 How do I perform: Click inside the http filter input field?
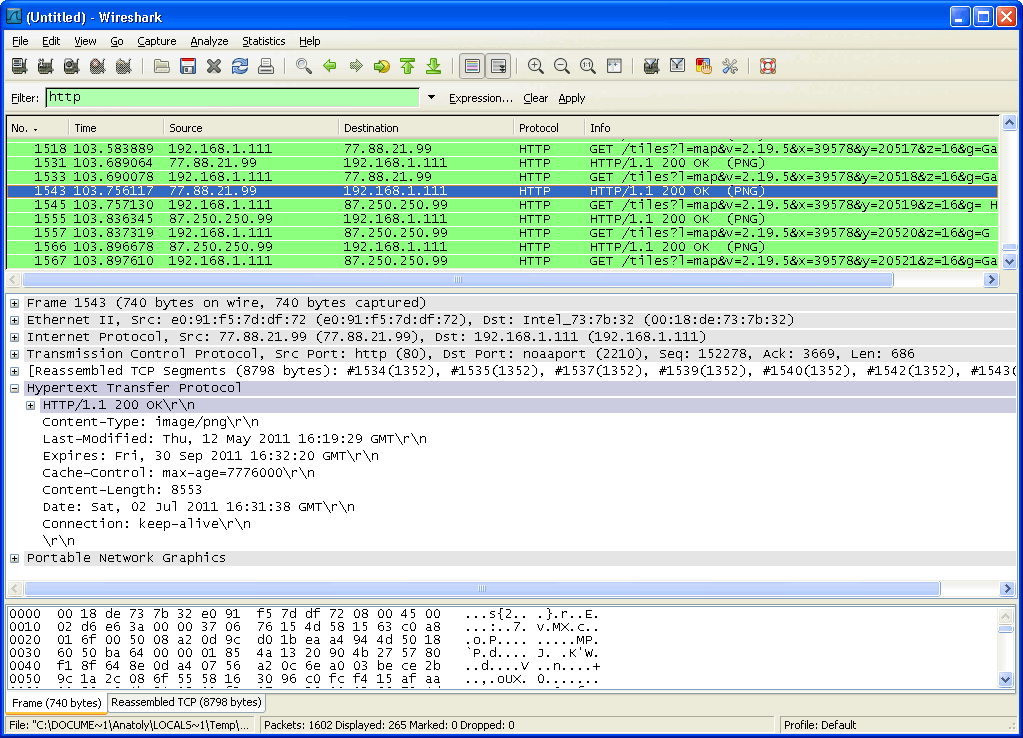point(232,98)
